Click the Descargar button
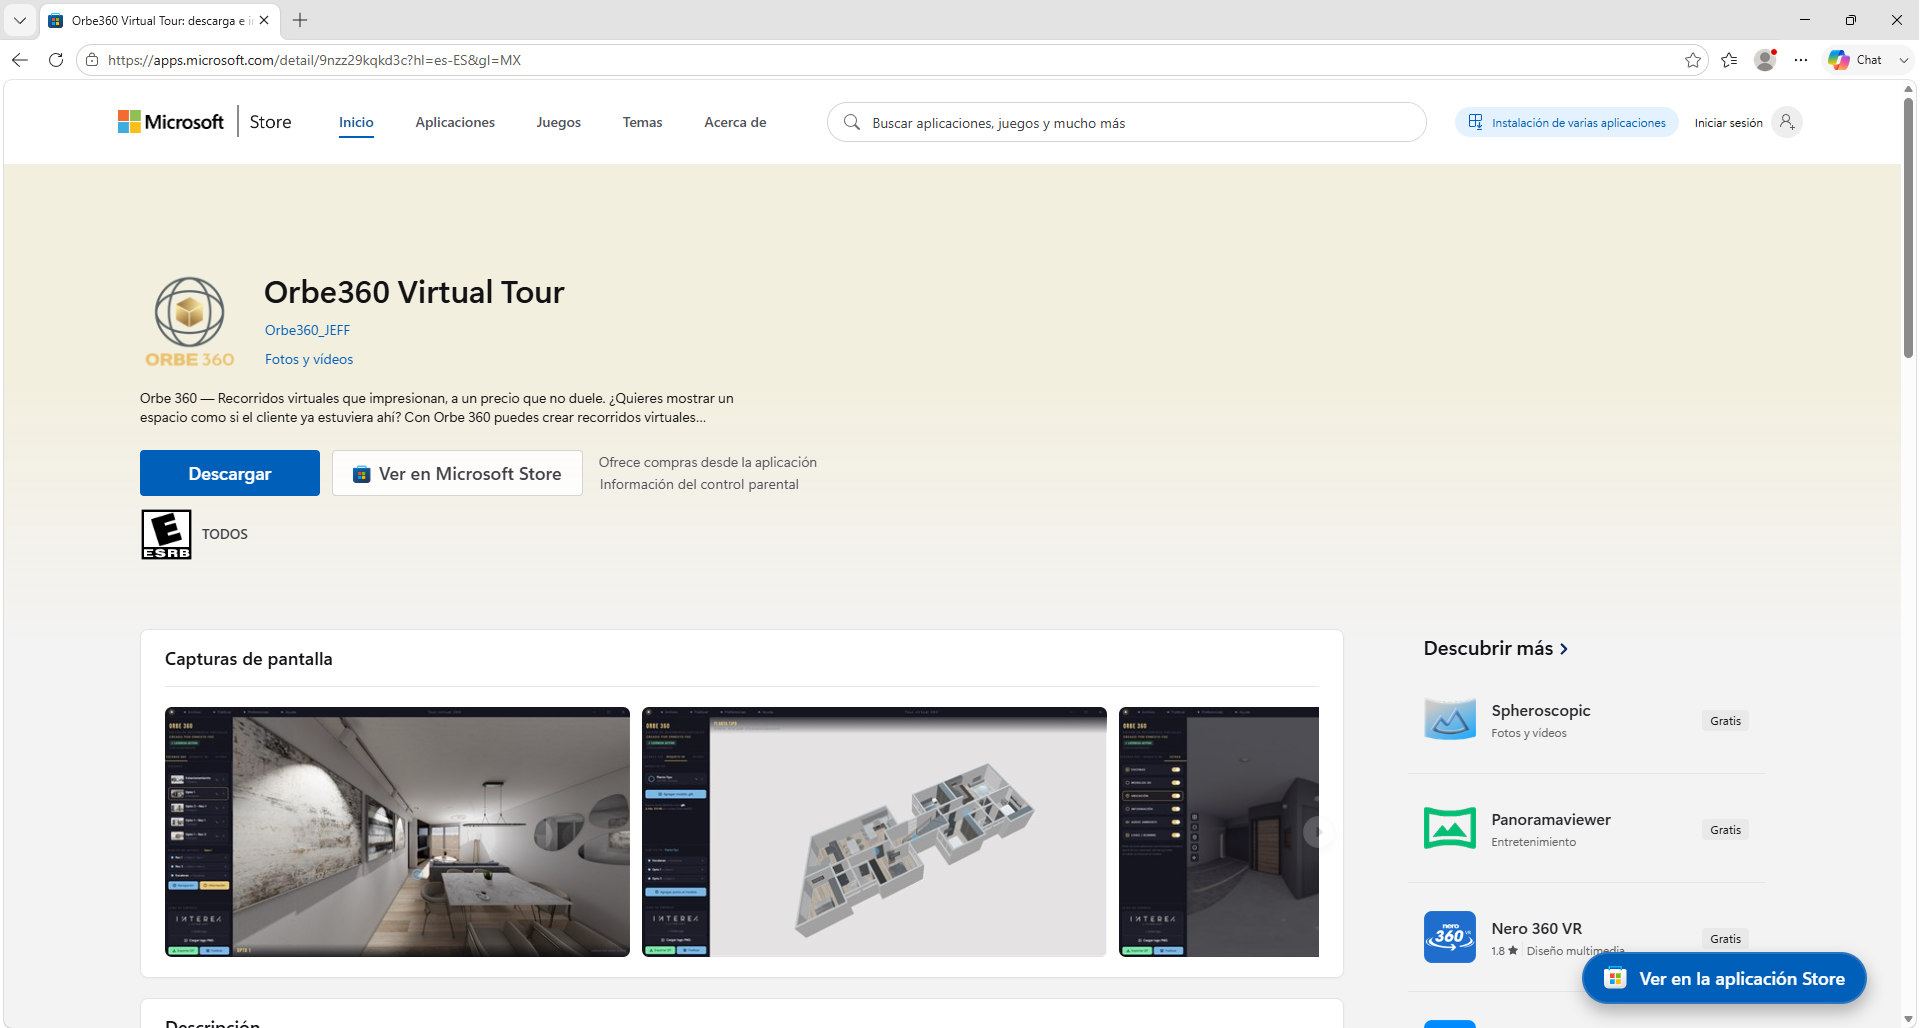The image size is (1920, 1028). click(230, 473)
